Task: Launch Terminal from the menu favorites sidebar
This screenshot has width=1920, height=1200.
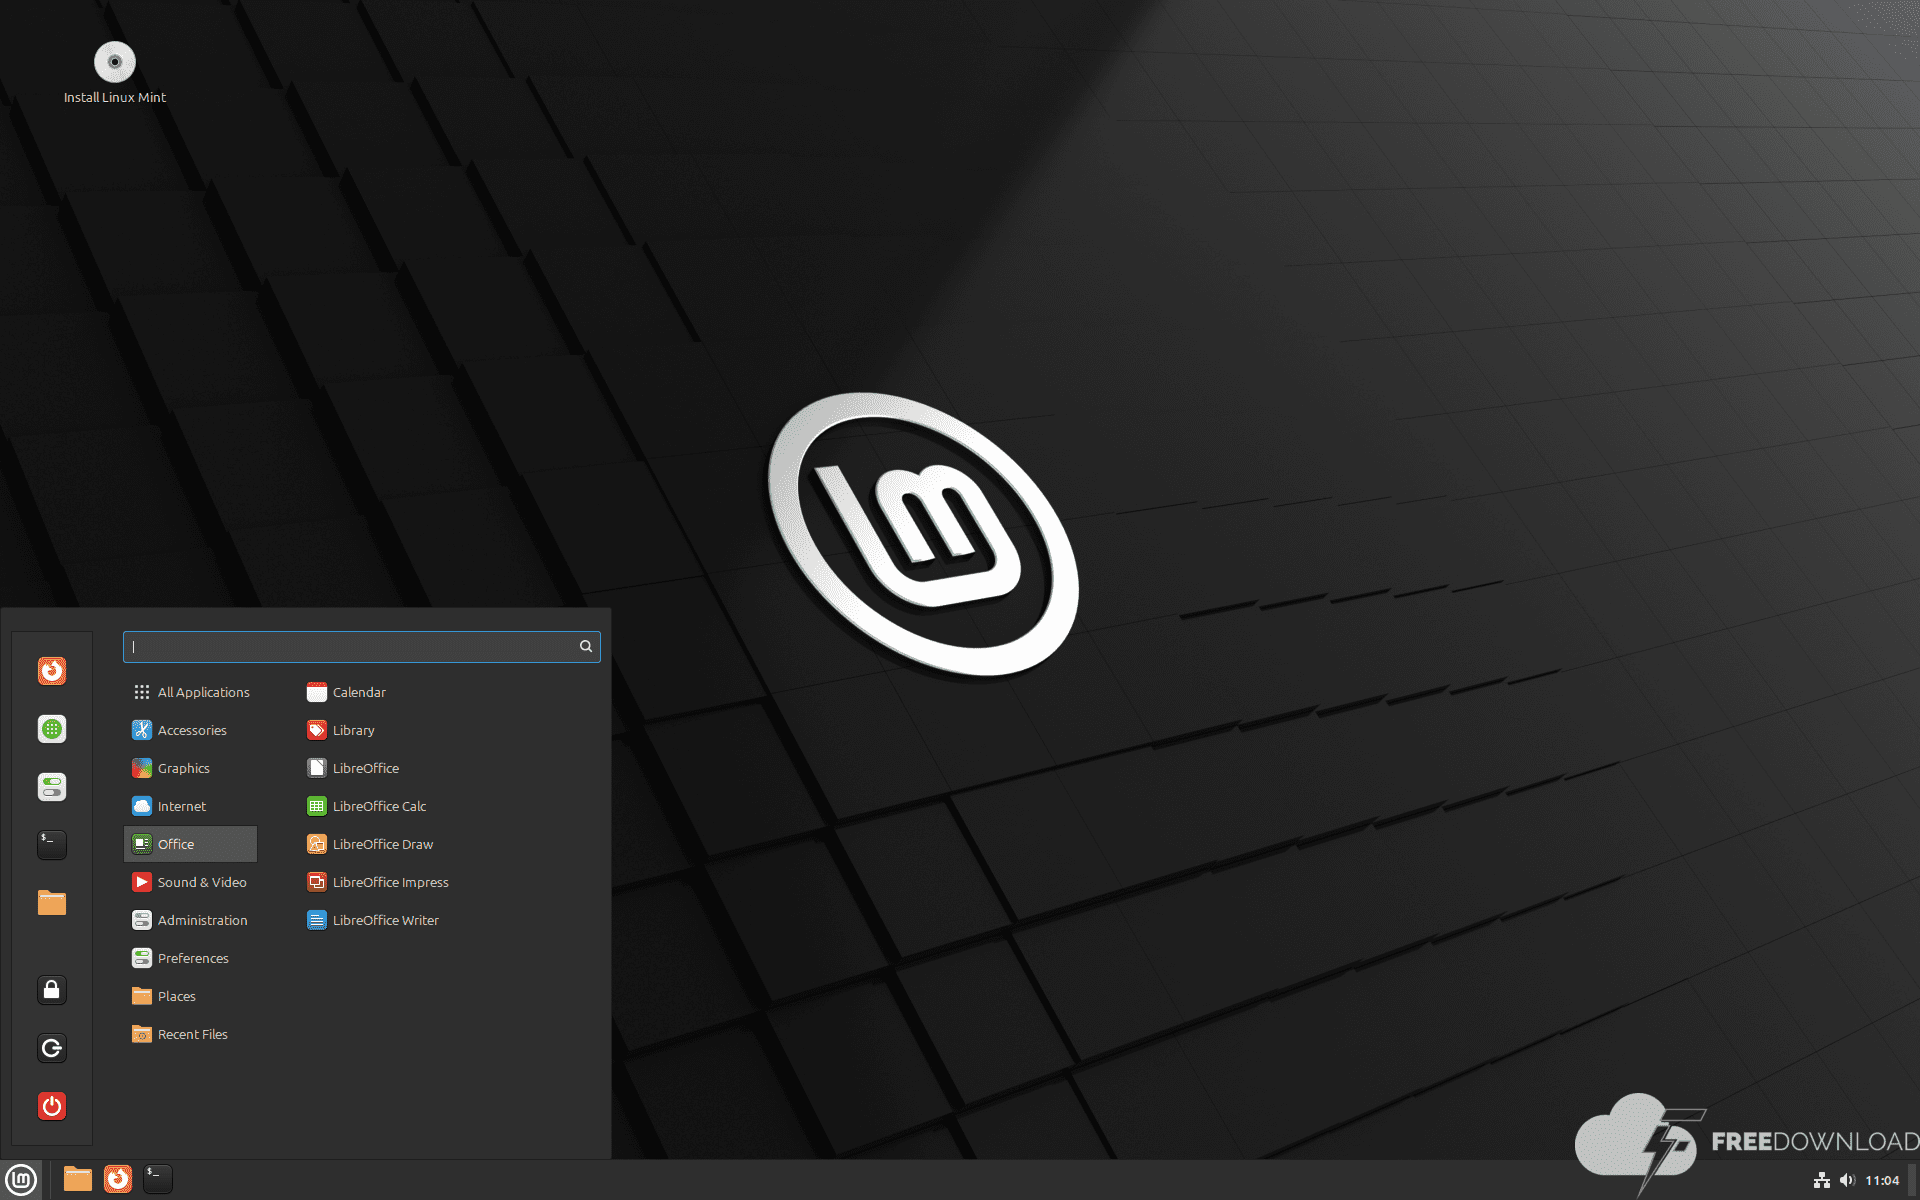Action: (52, 845)
